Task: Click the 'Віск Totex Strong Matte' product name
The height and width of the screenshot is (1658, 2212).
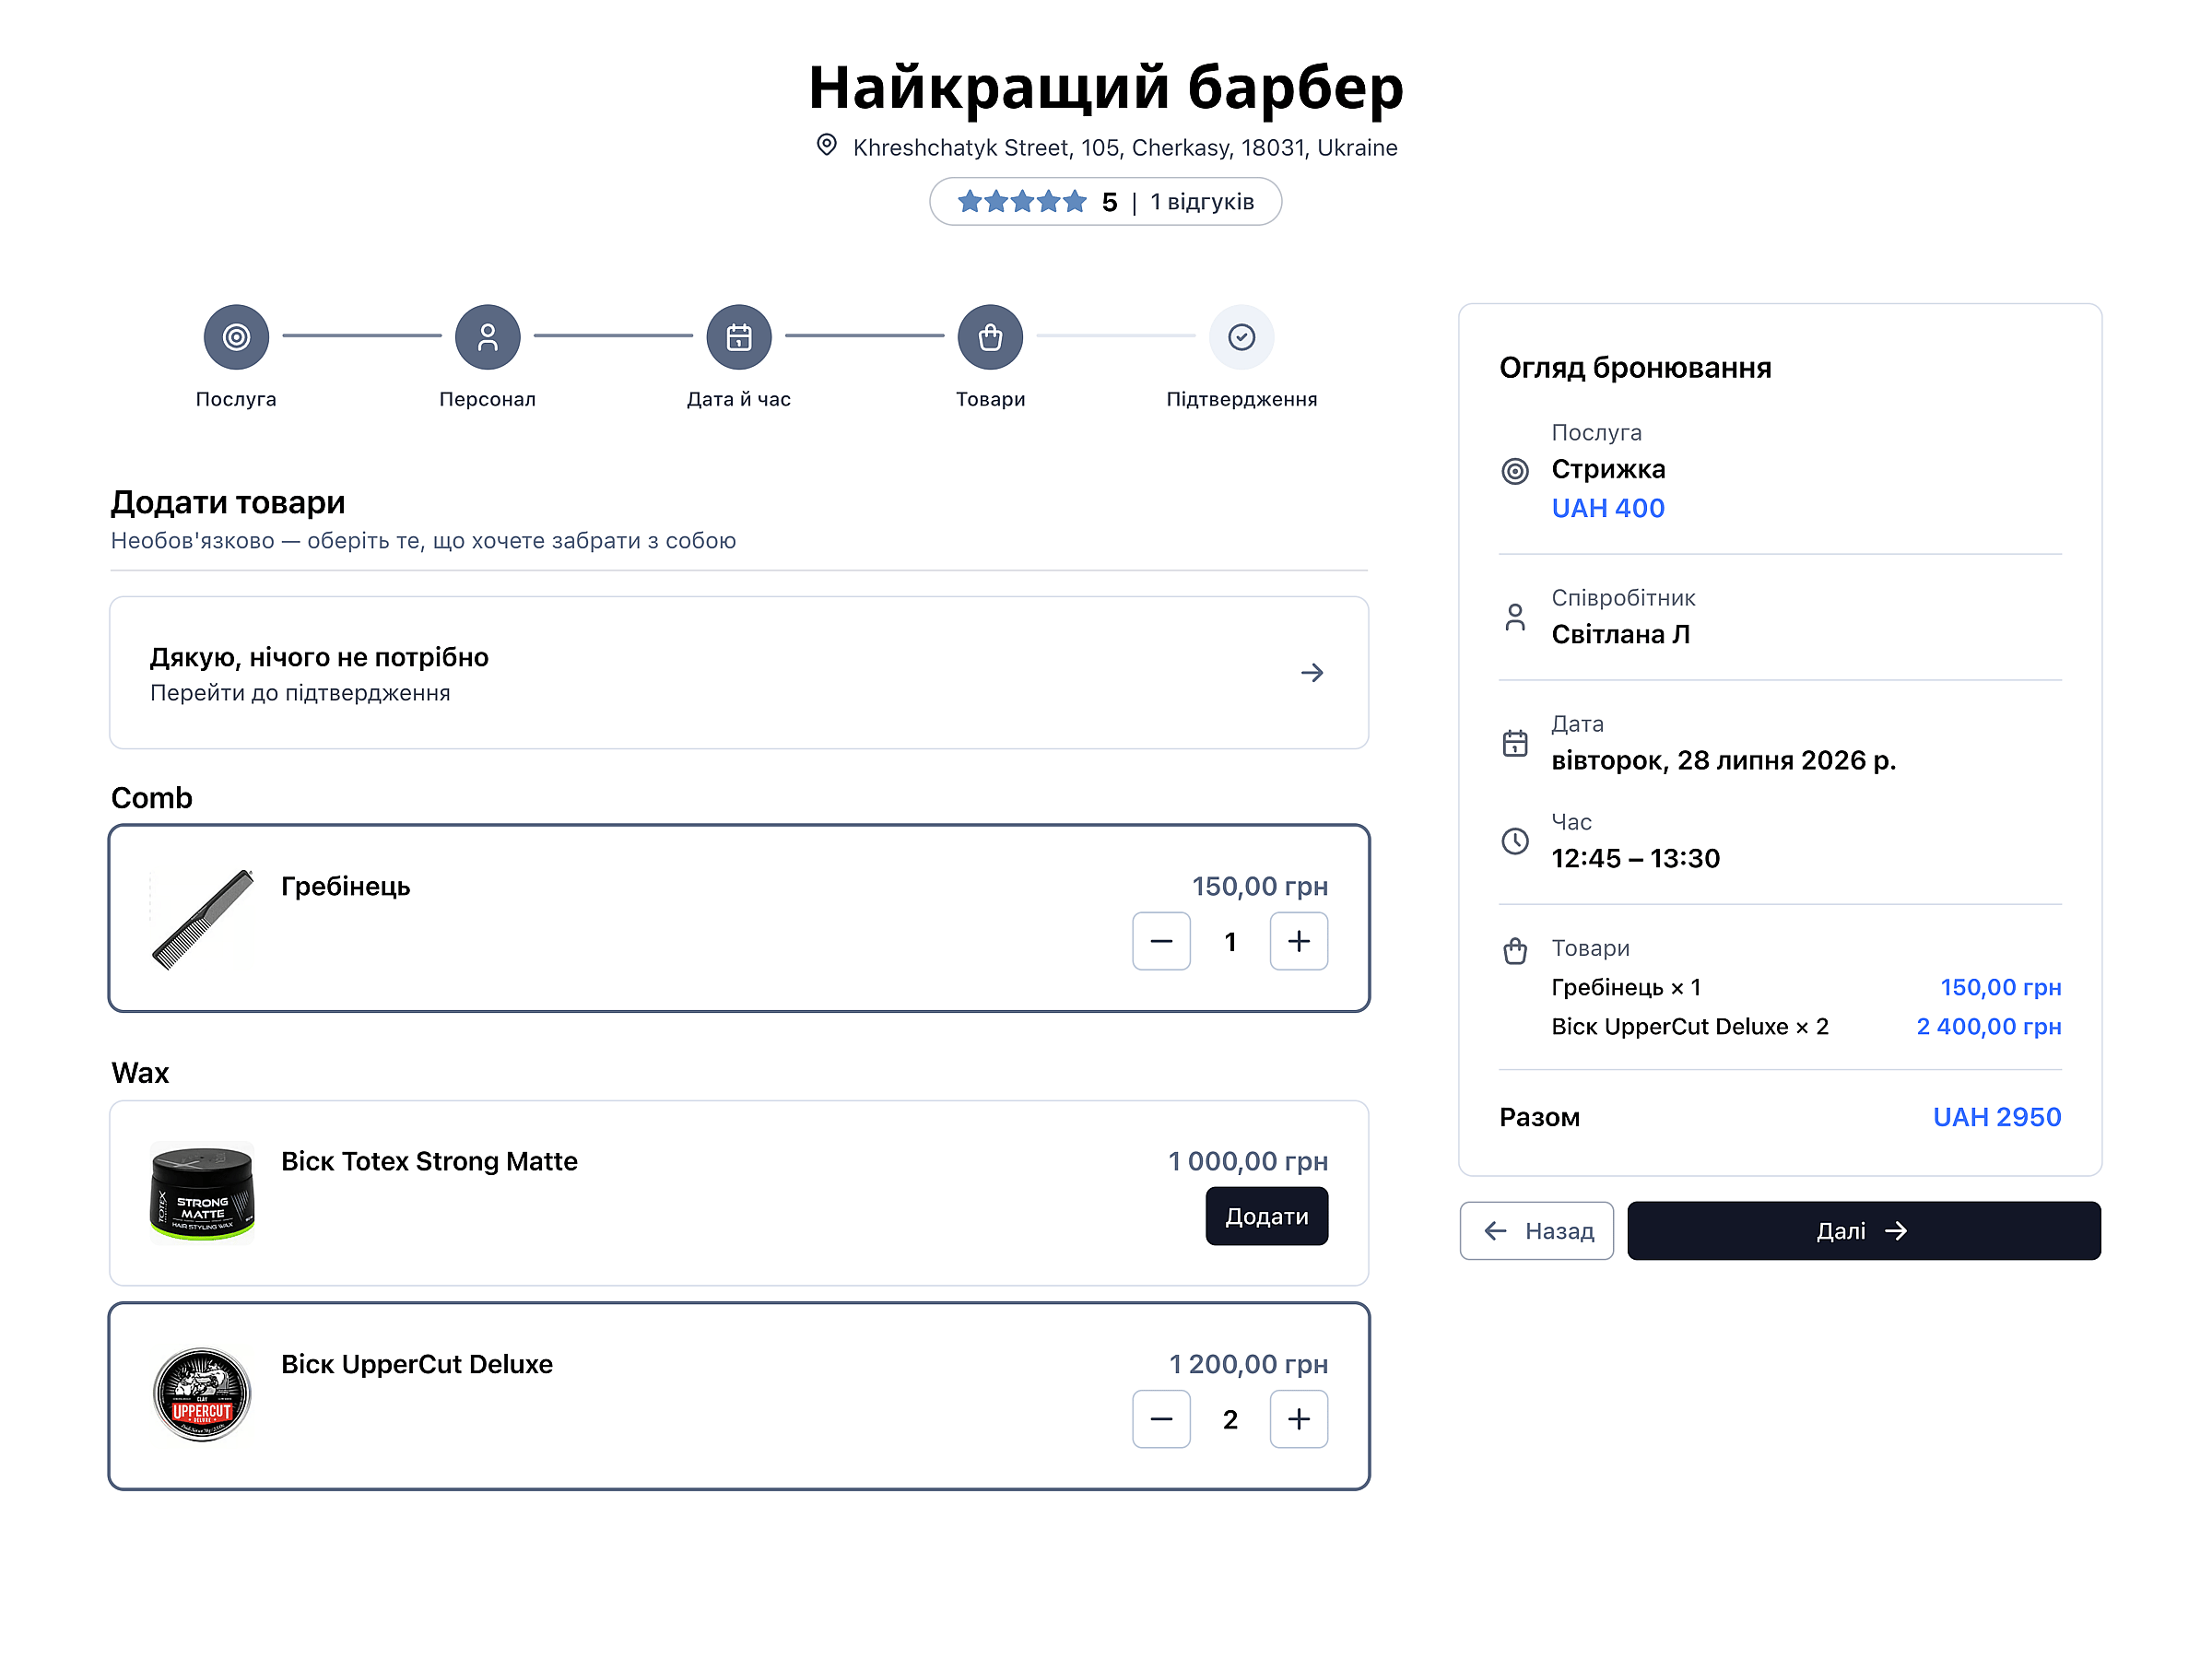Action: 429,1161
